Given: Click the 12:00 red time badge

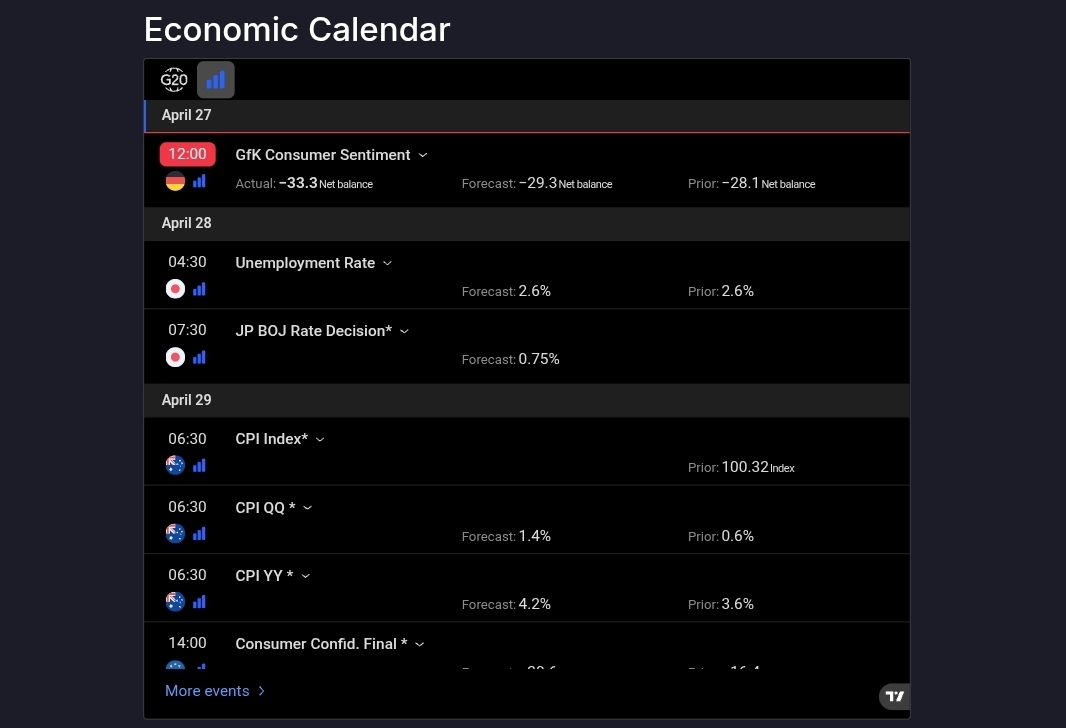Looking at the screenshot, I should [187, 154].
